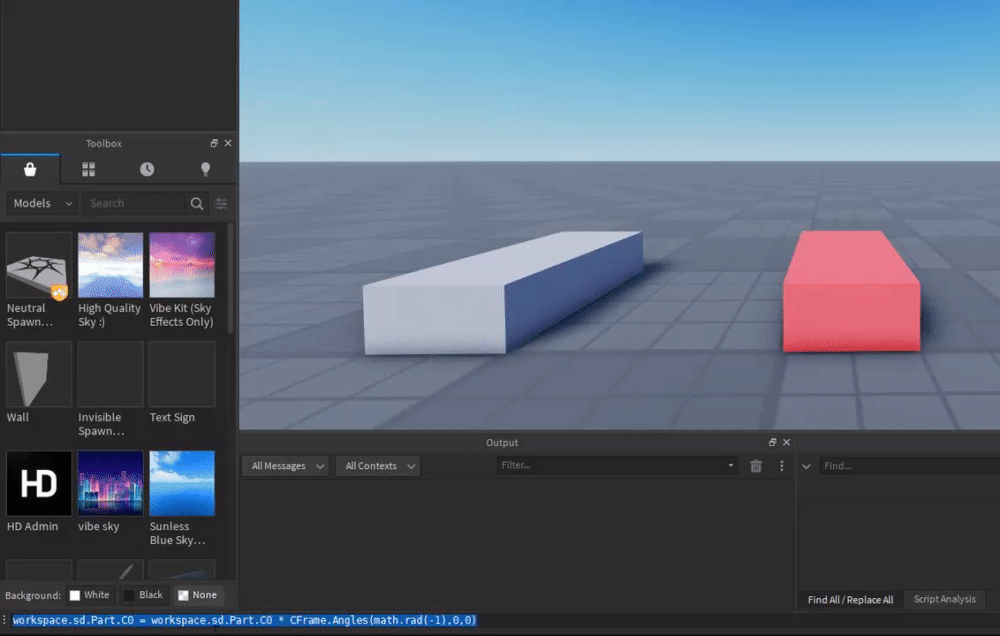Open the Recent assets clock tab
Image resolution: width=1000 pixels, height=636 pixels.
147,170
